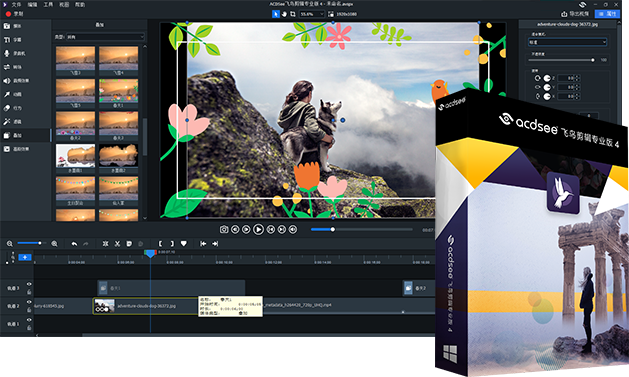Open the 55.6% preview zoom dropdown
Viewport: 629px width, 377px height.
coord(312,14)
